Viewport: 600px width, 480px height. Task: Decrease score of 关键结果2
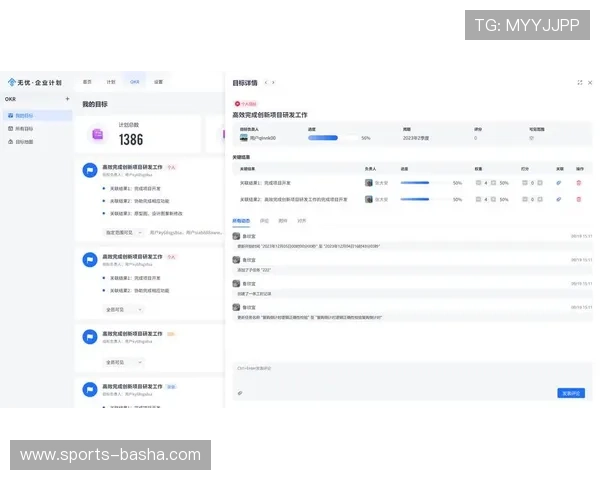click(x=525, y=199)
